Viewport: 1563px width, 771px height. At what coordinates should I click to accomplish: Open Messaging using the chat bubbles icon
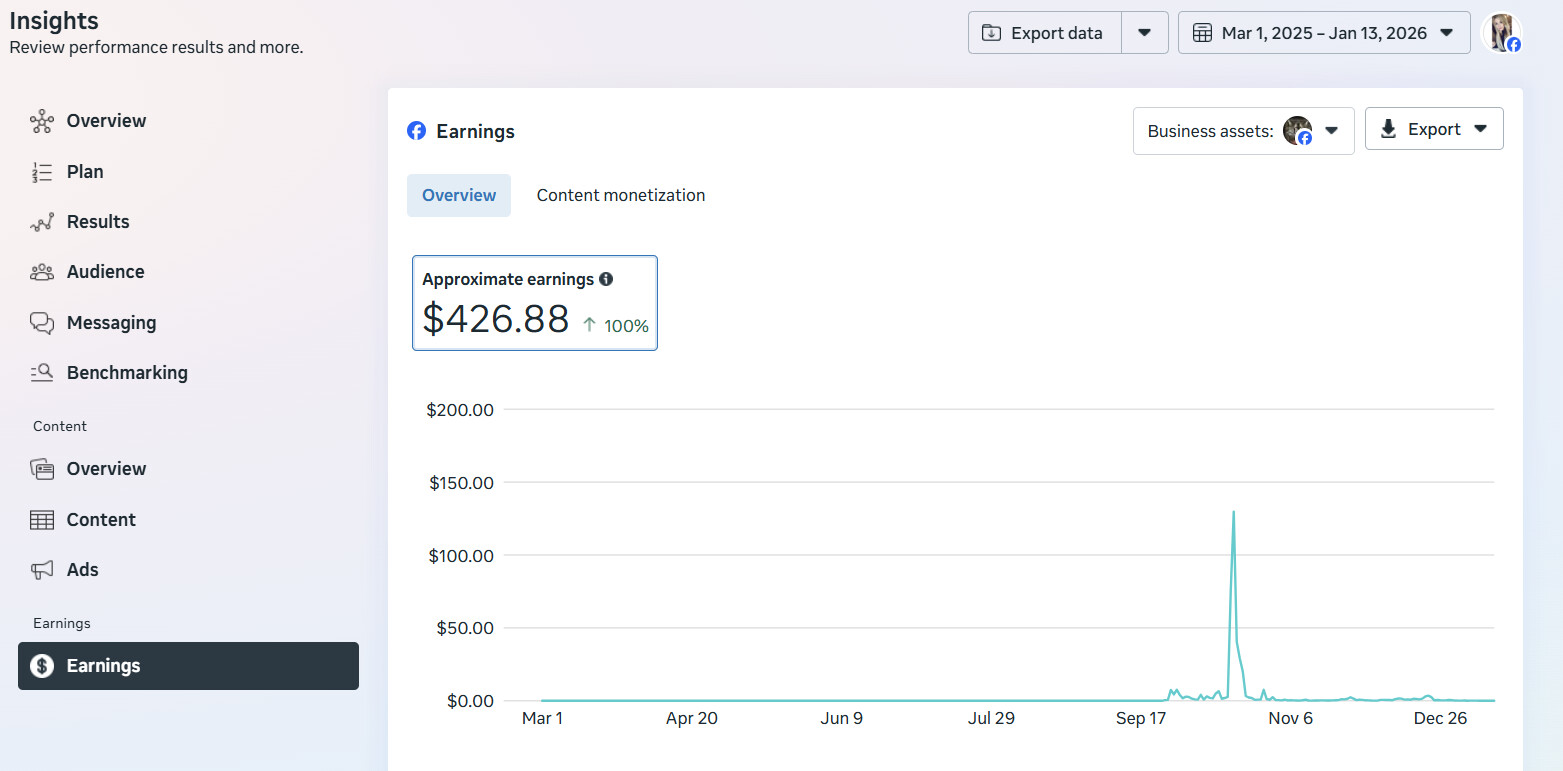point(42,323)
